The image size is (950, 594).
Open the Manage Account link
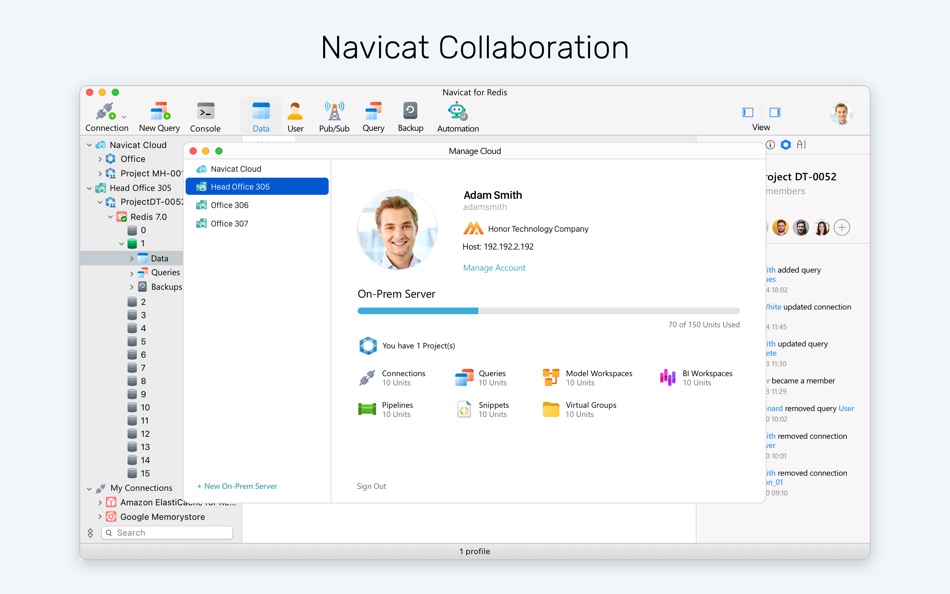tap(494, 268)
